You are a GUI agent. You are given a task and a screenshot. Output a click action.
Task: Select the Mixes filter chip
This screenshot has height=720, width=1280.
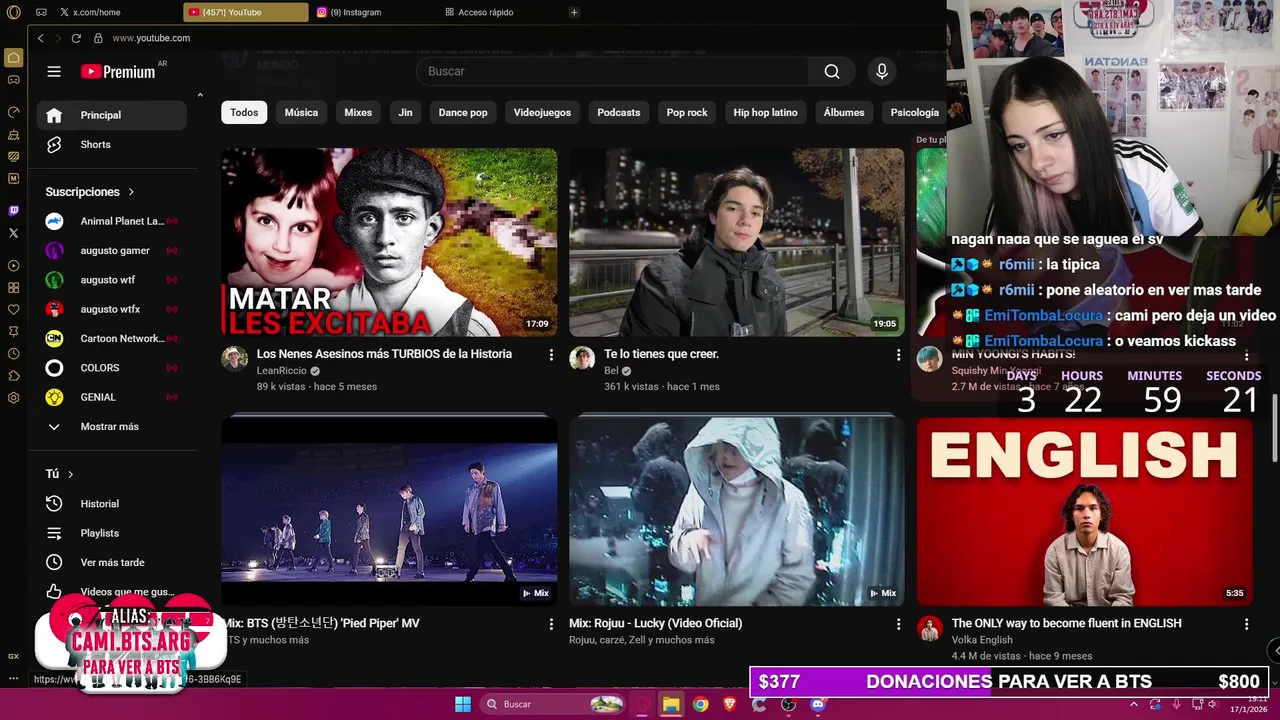(x=358, y=113)
